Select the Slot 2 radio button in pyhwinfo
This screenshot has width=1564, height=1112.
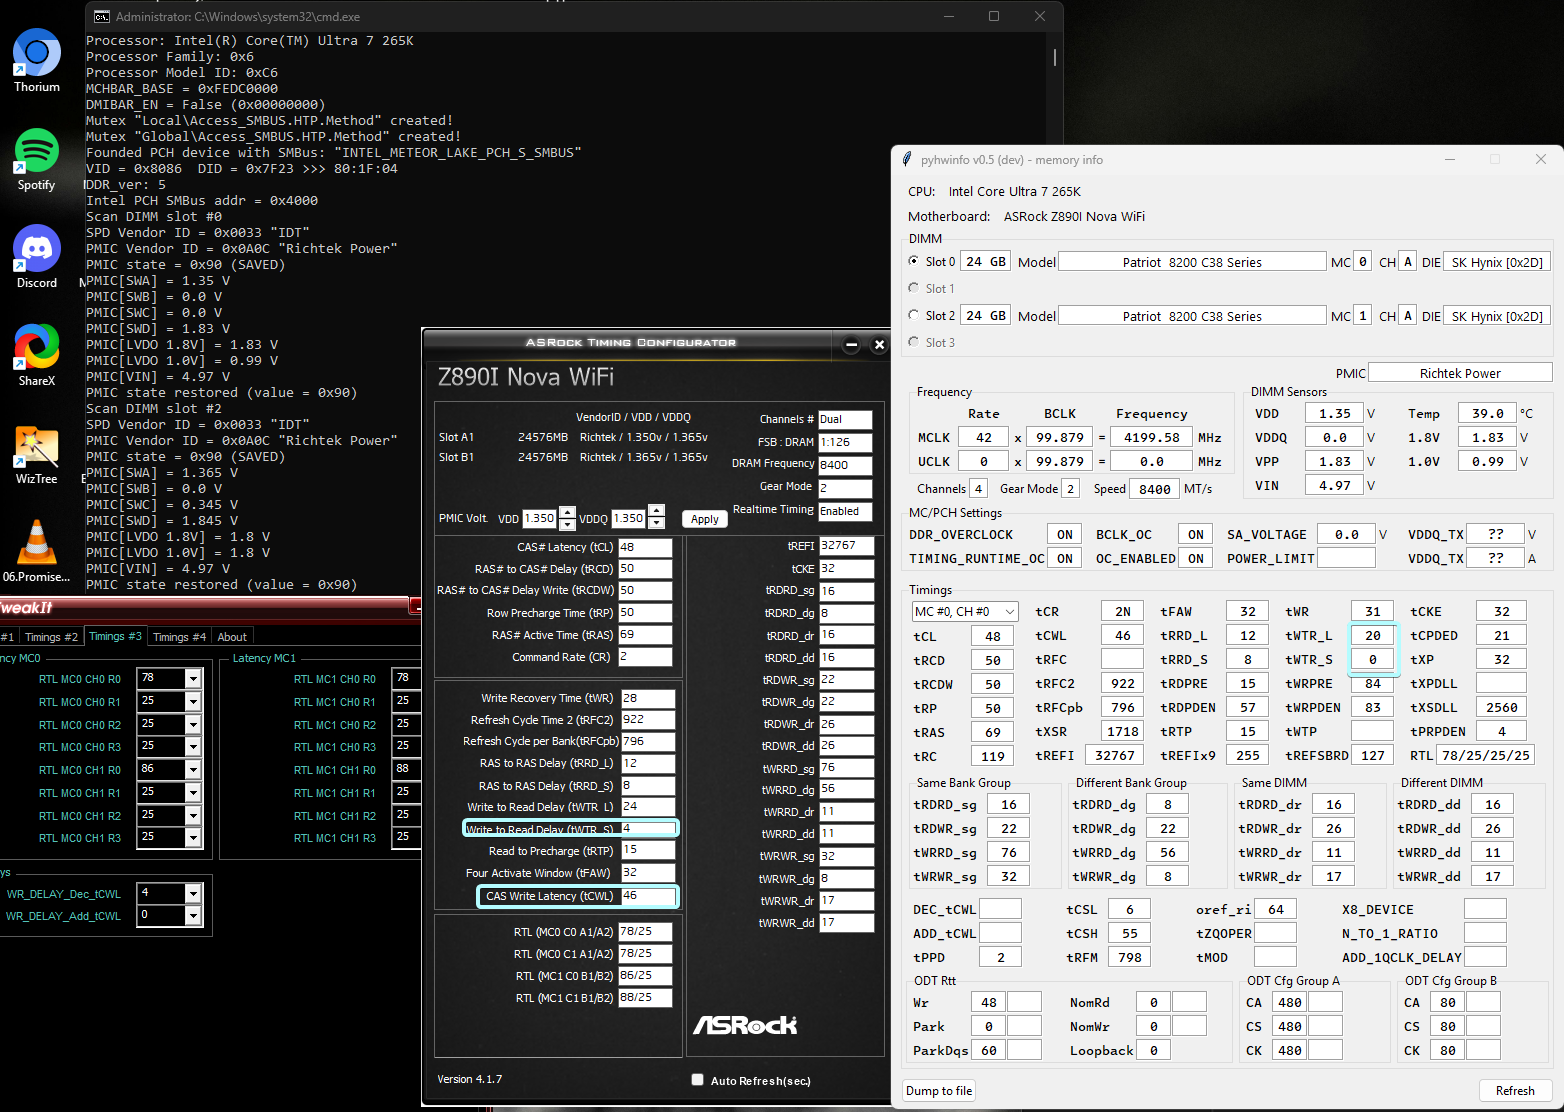pyautogui.click(x=914, y=315)
